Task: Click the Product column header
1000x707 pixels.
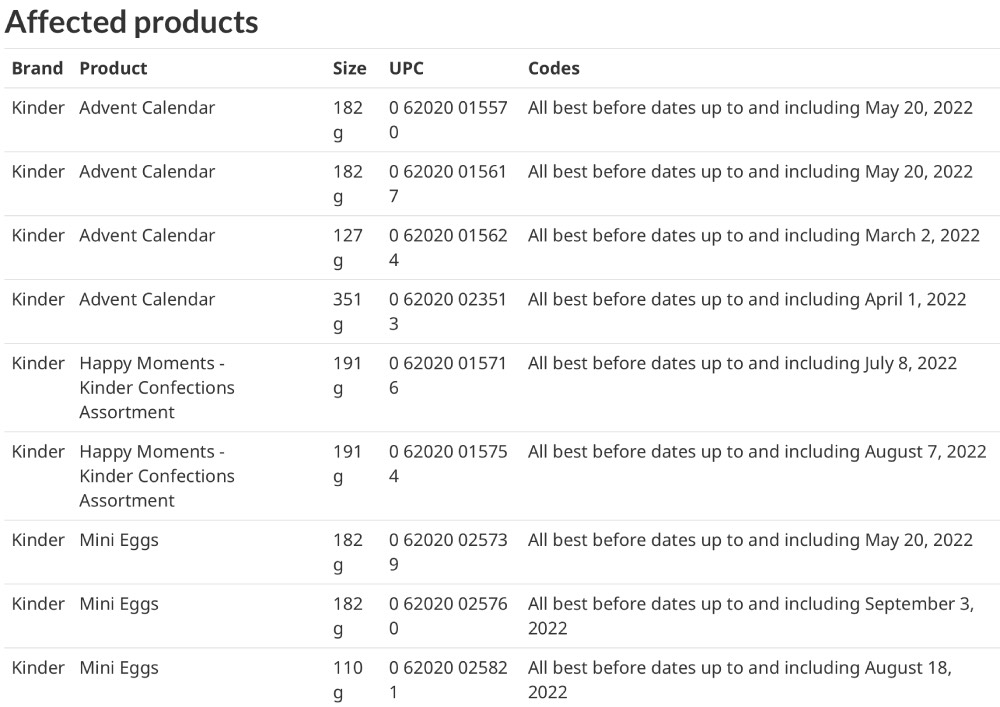Action: point(114,68)
